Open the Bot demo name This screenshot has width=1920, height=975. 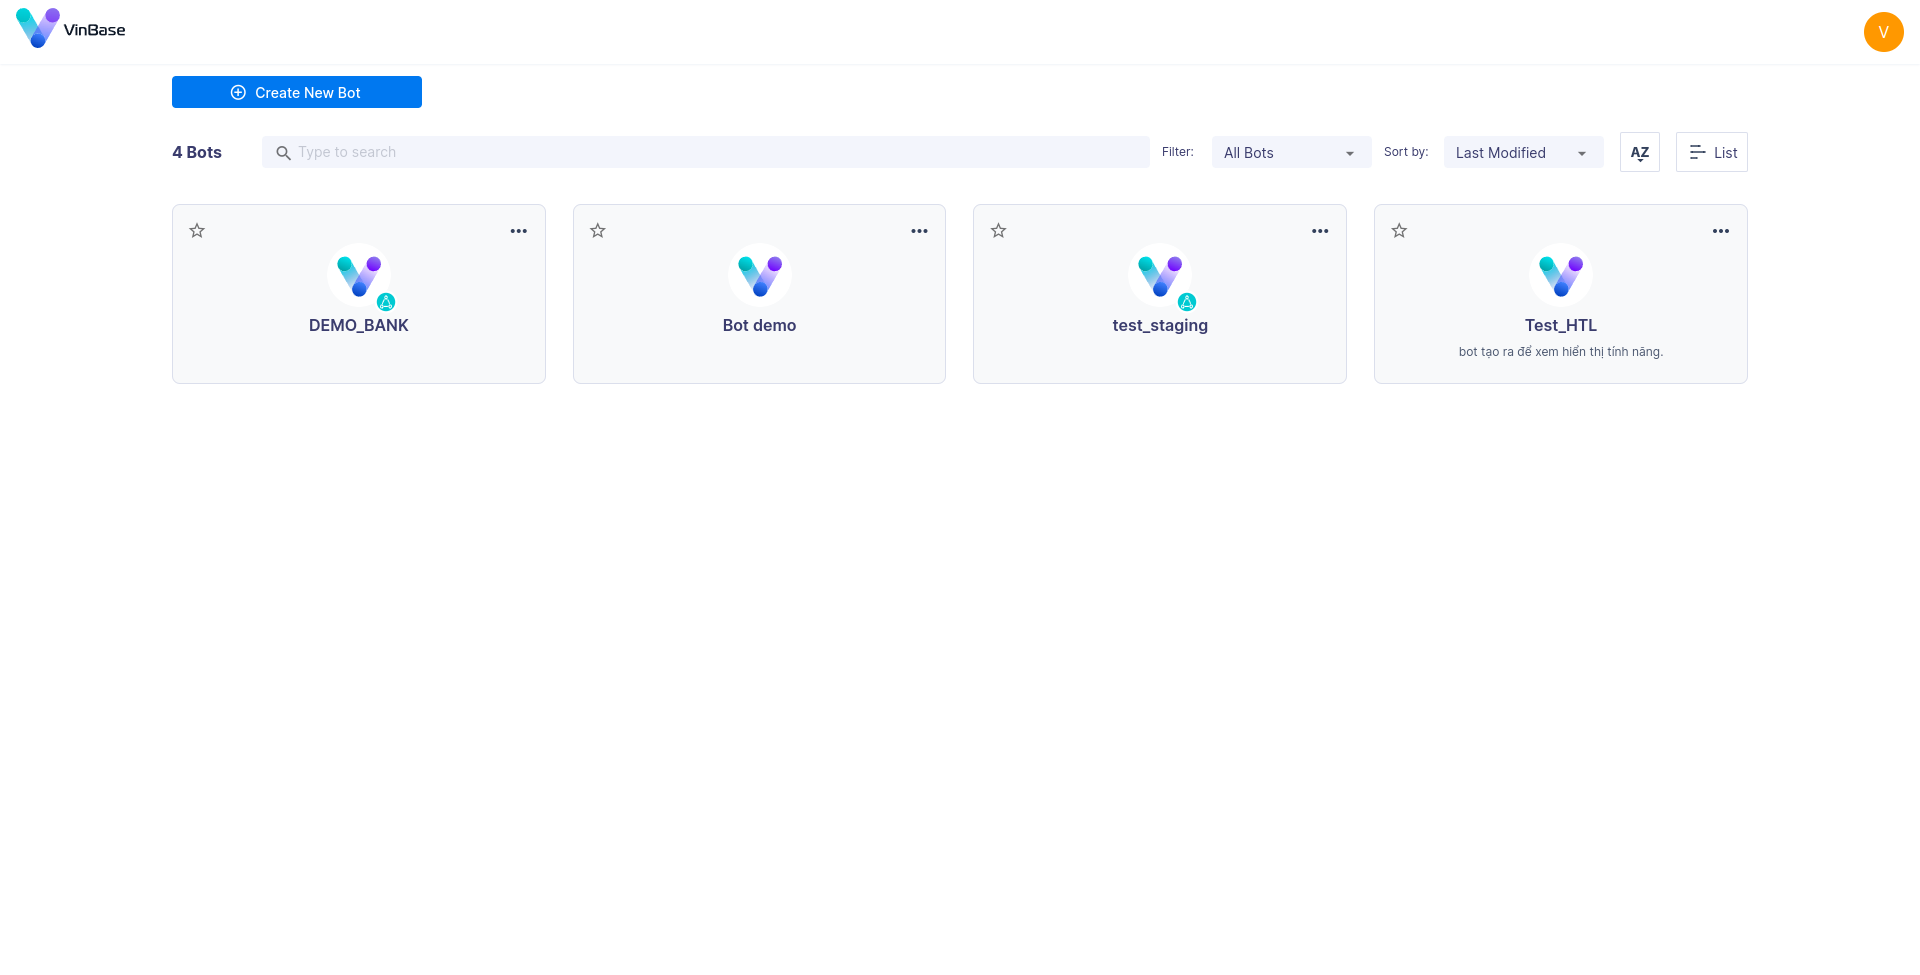760,325
